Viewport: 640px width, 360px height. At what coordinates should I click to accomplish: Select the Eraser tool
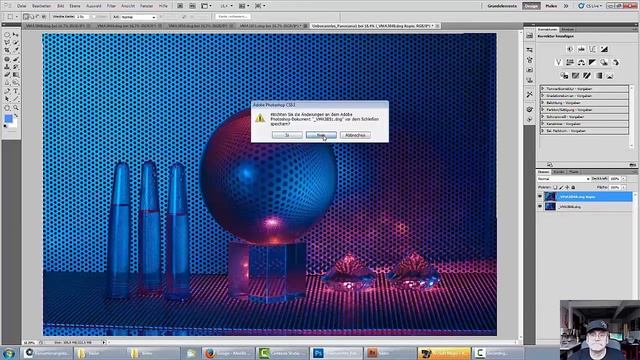coord(7,75)
